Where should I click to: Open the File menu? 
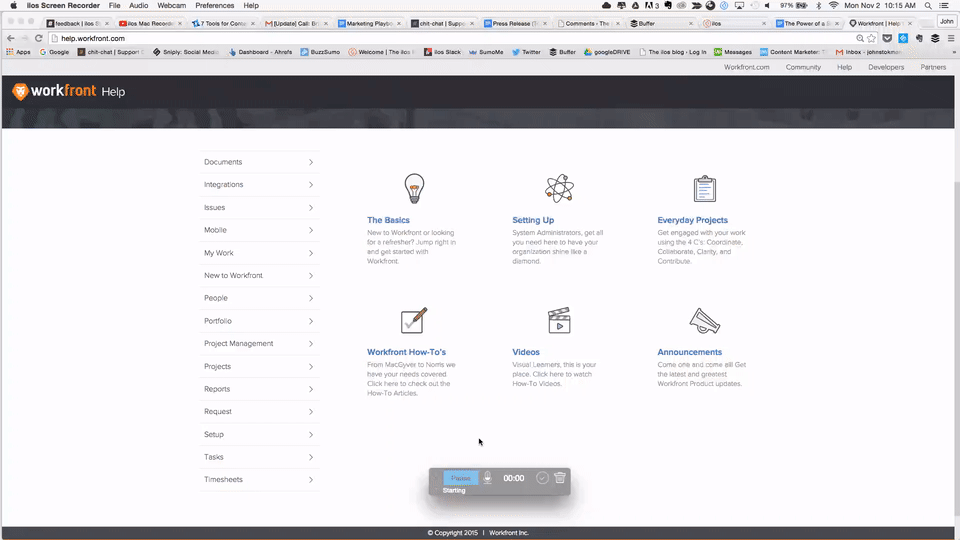coord(114,6)
